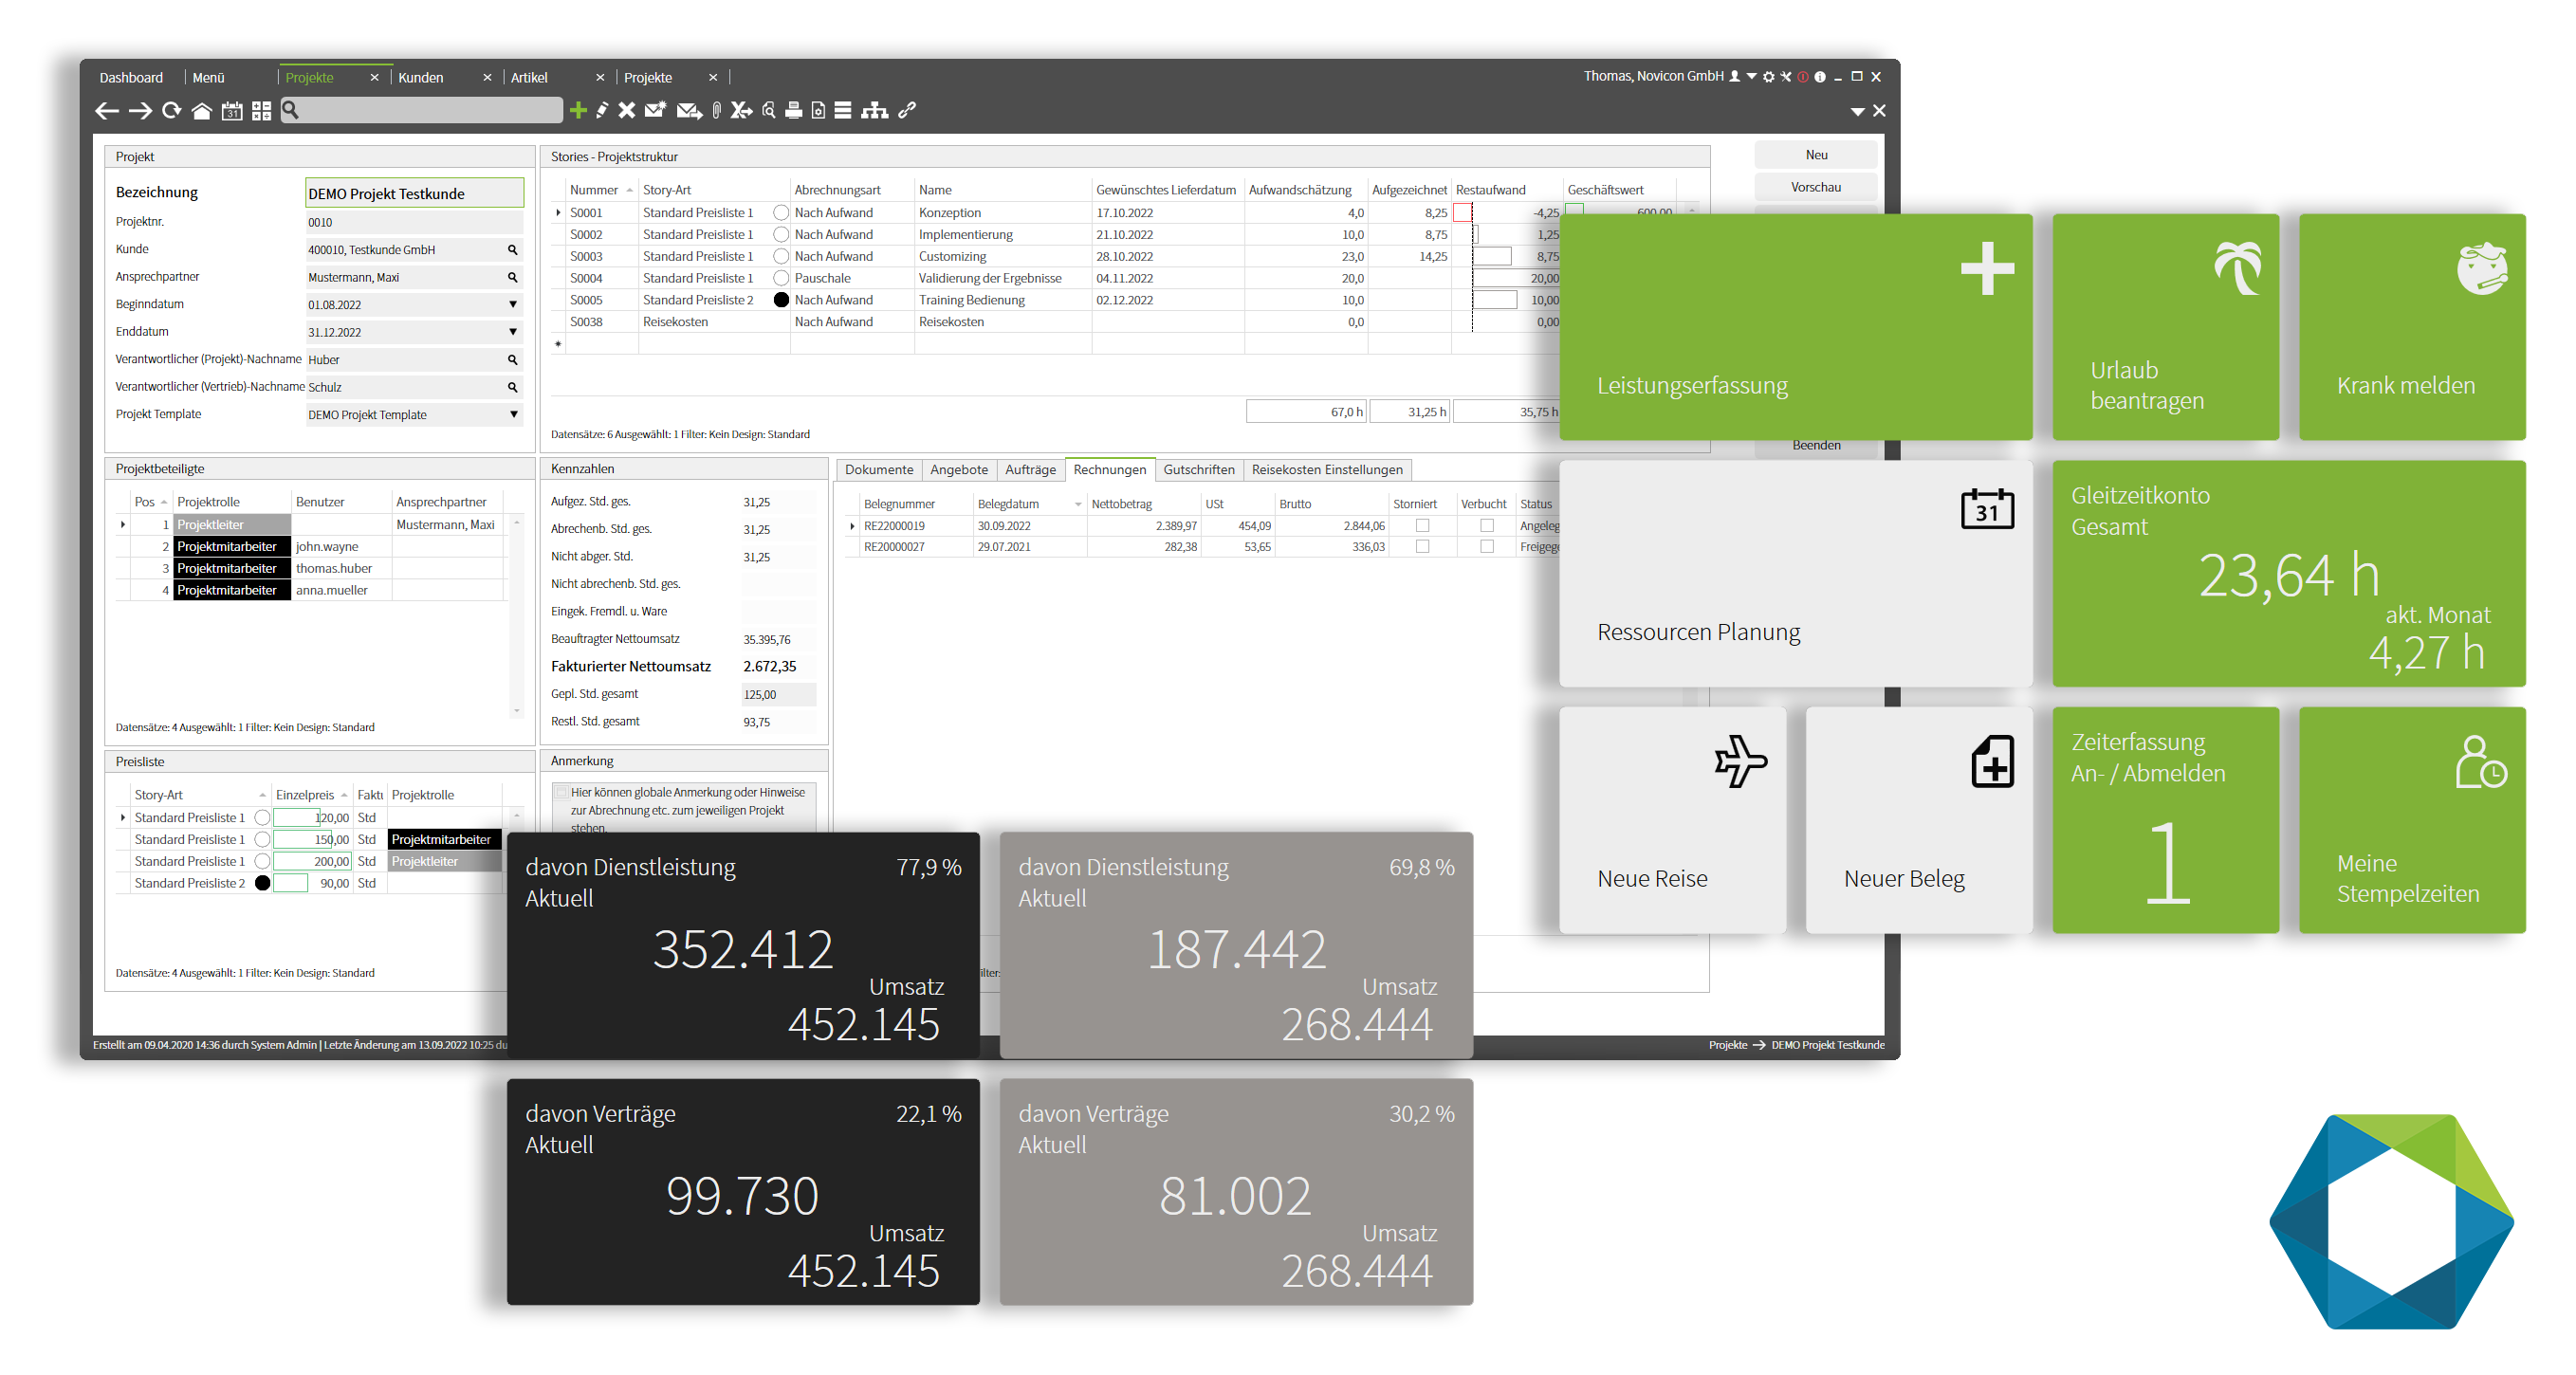Select radio button in the Konzeption row
Screen dimensions: 2576x1375
click(x=781, y=213)
